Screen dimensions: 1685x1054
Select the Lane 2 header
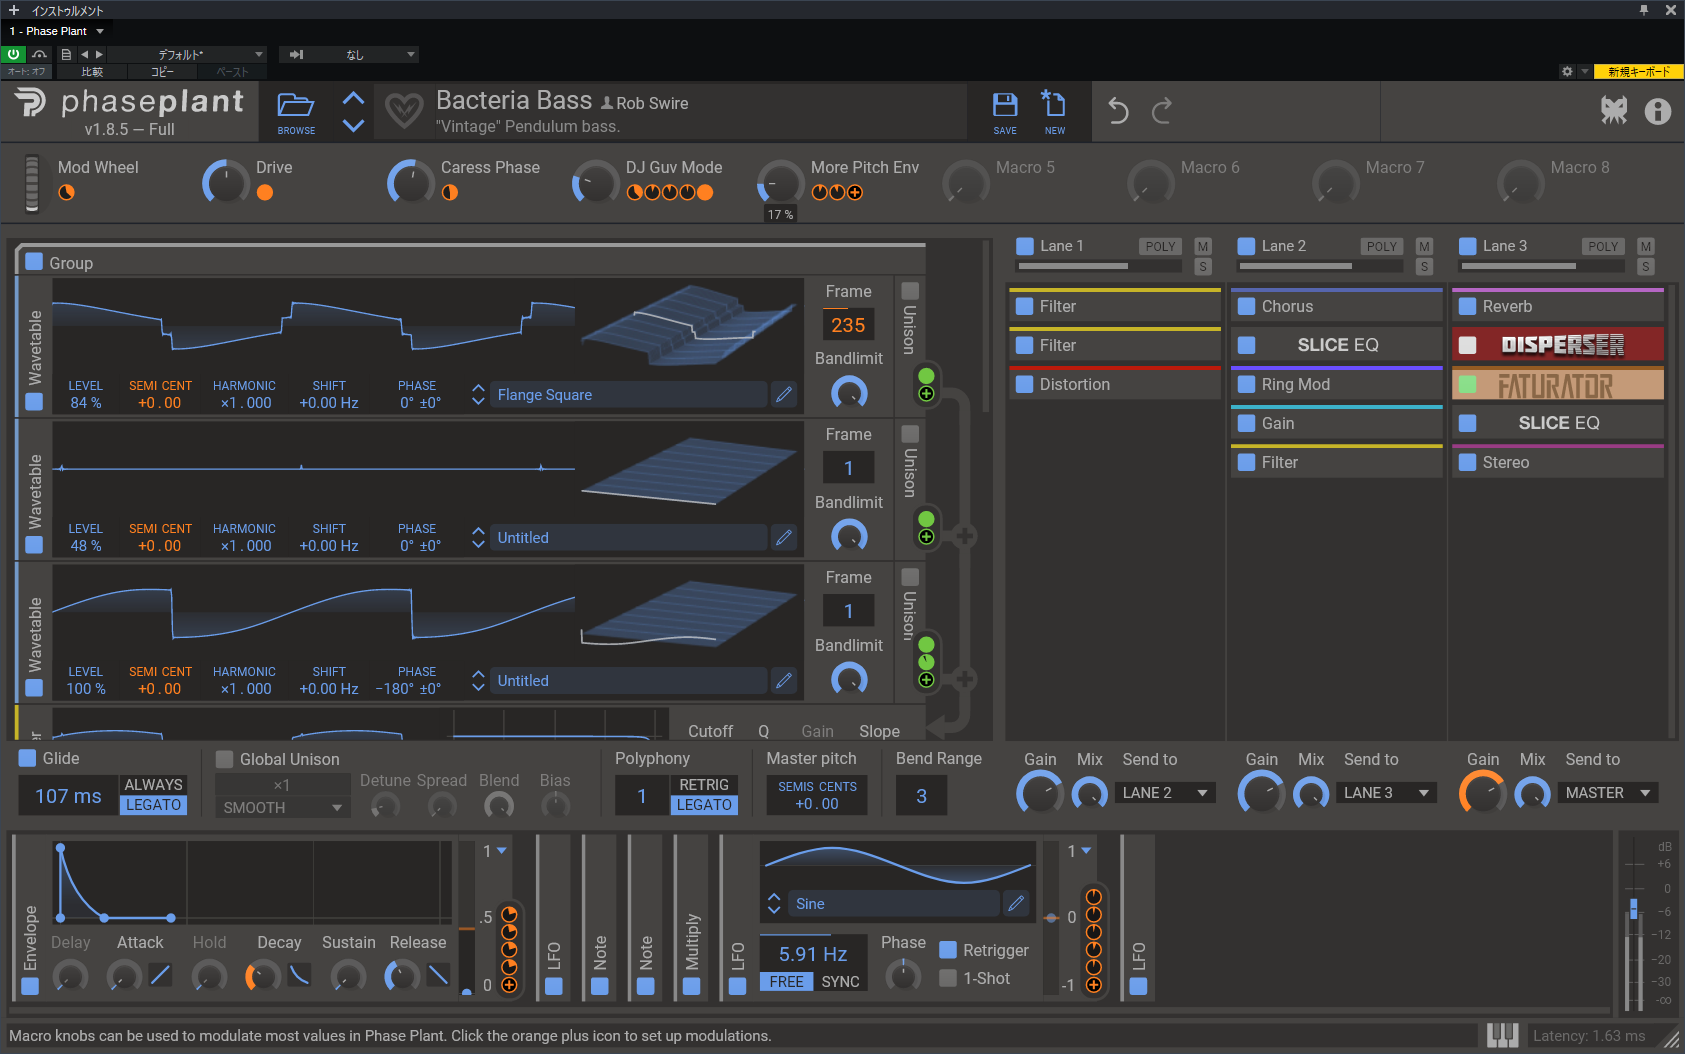[x=1283, y=246]
